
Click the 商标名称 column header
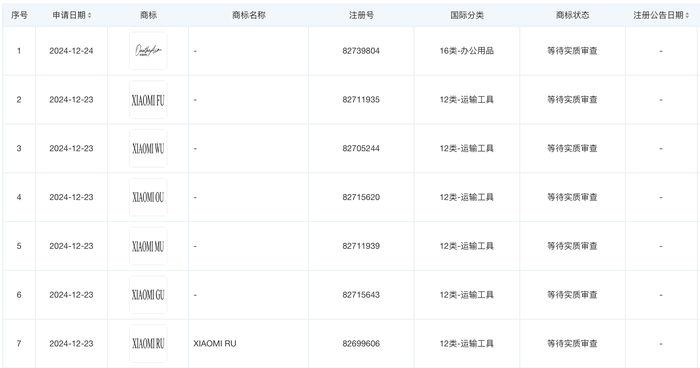(x=249, y=15)
